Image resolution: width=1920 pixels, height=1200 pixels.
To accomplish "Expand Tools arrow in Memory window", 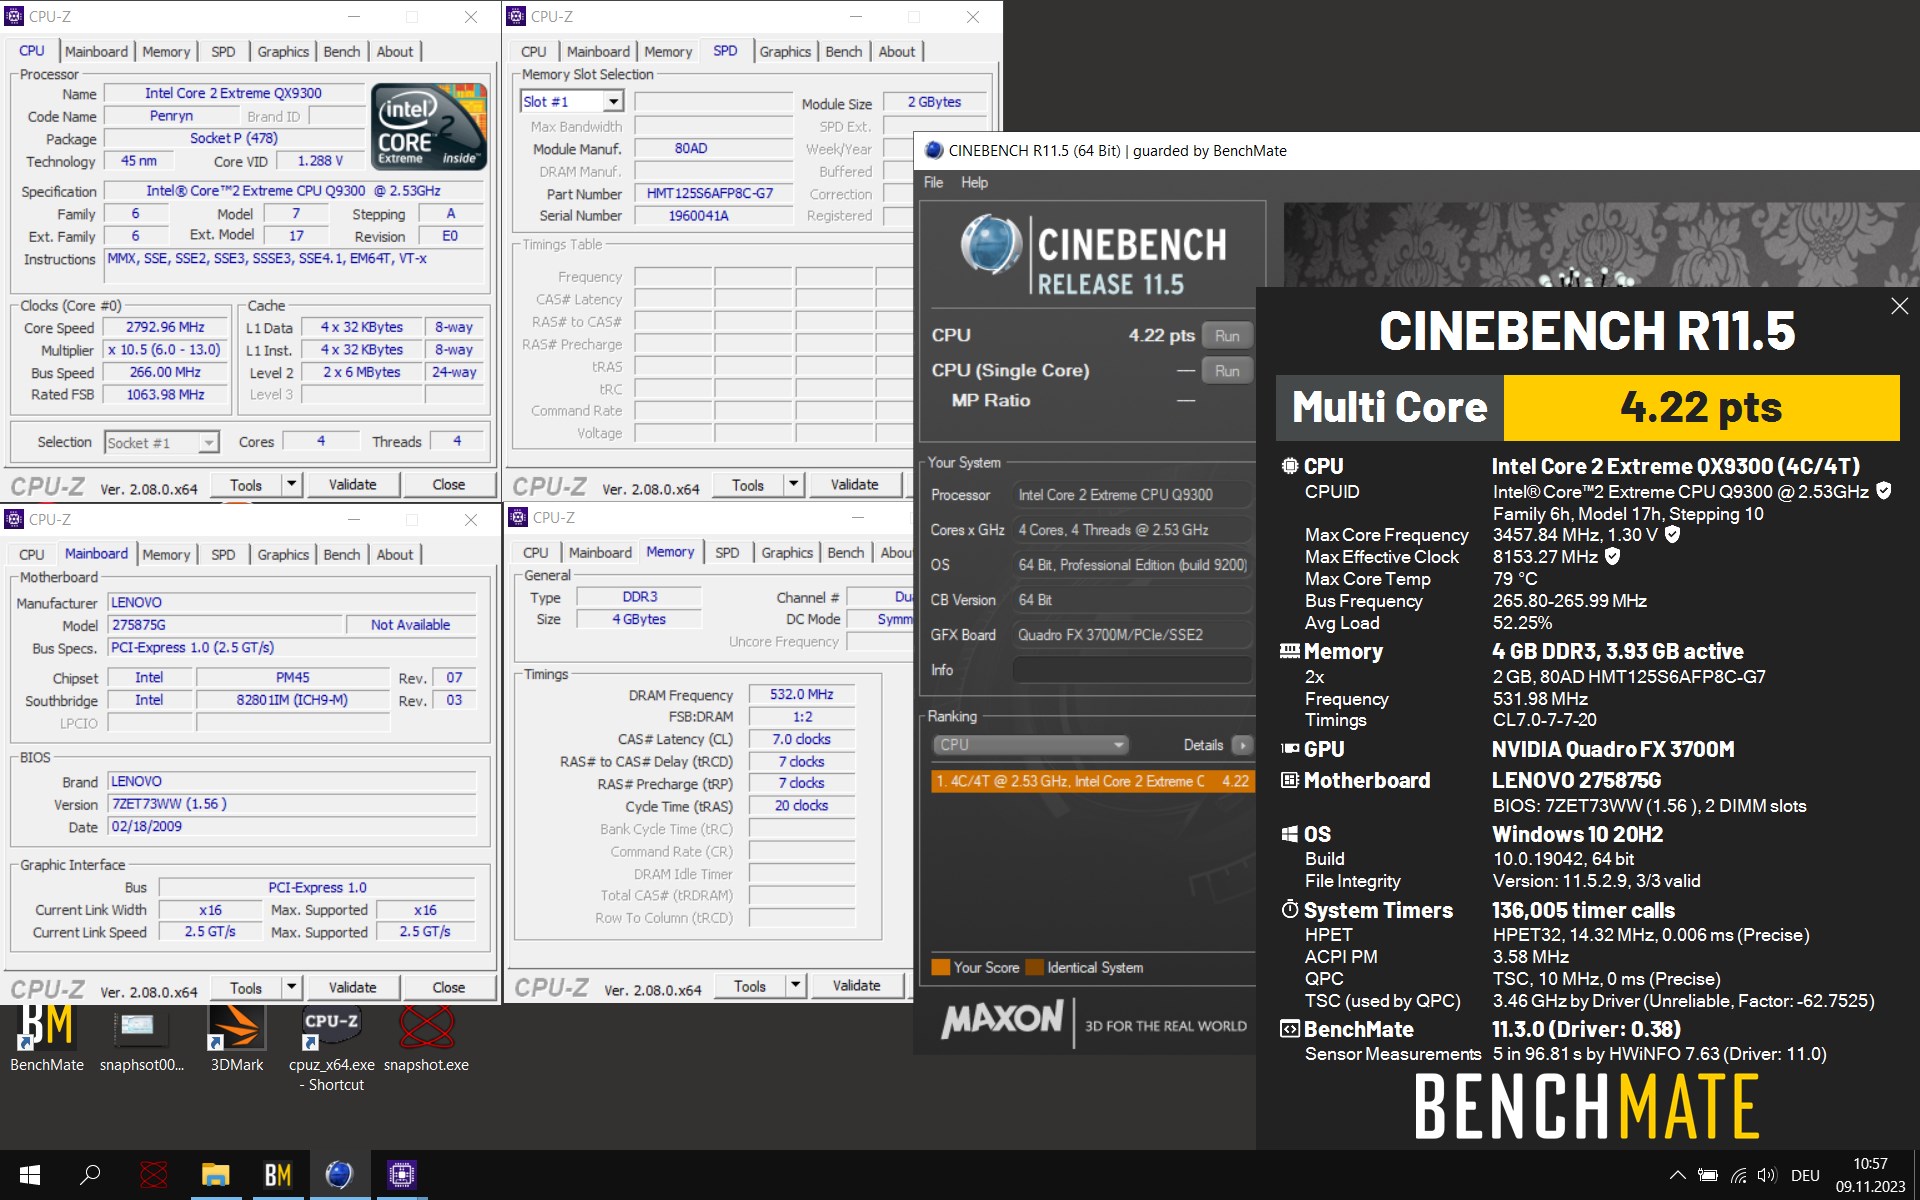I will pos(795,985).
